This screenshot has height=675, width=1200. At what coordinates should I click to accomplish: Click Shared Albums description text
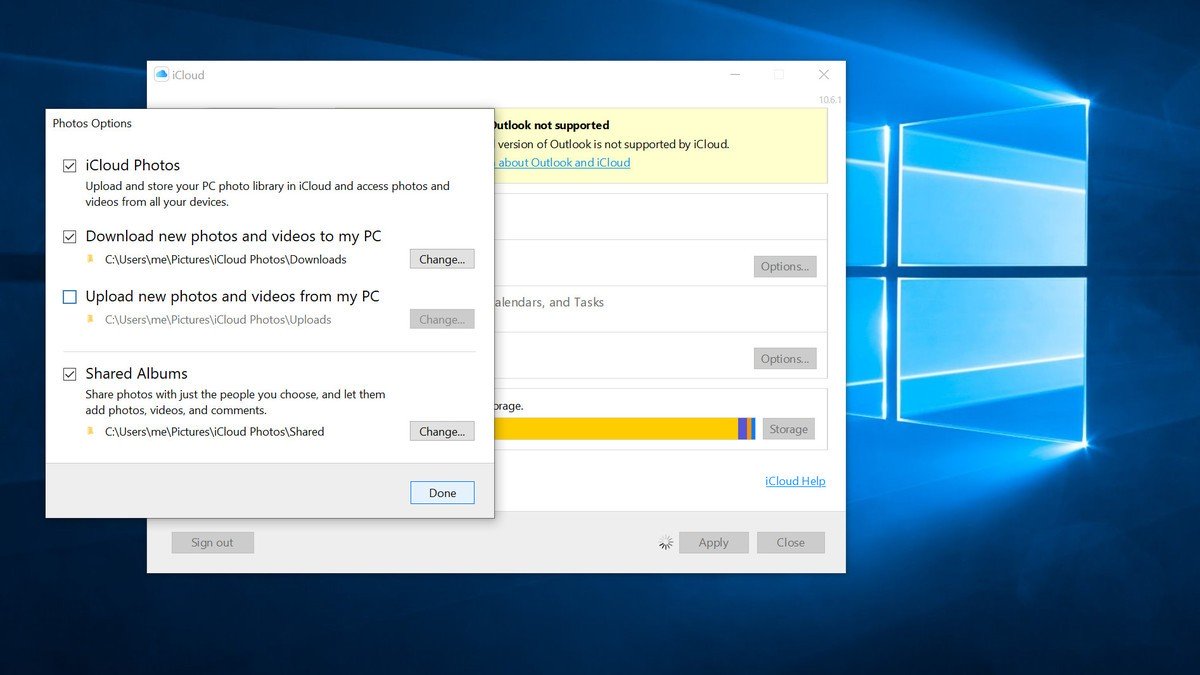tap(235, 402)
